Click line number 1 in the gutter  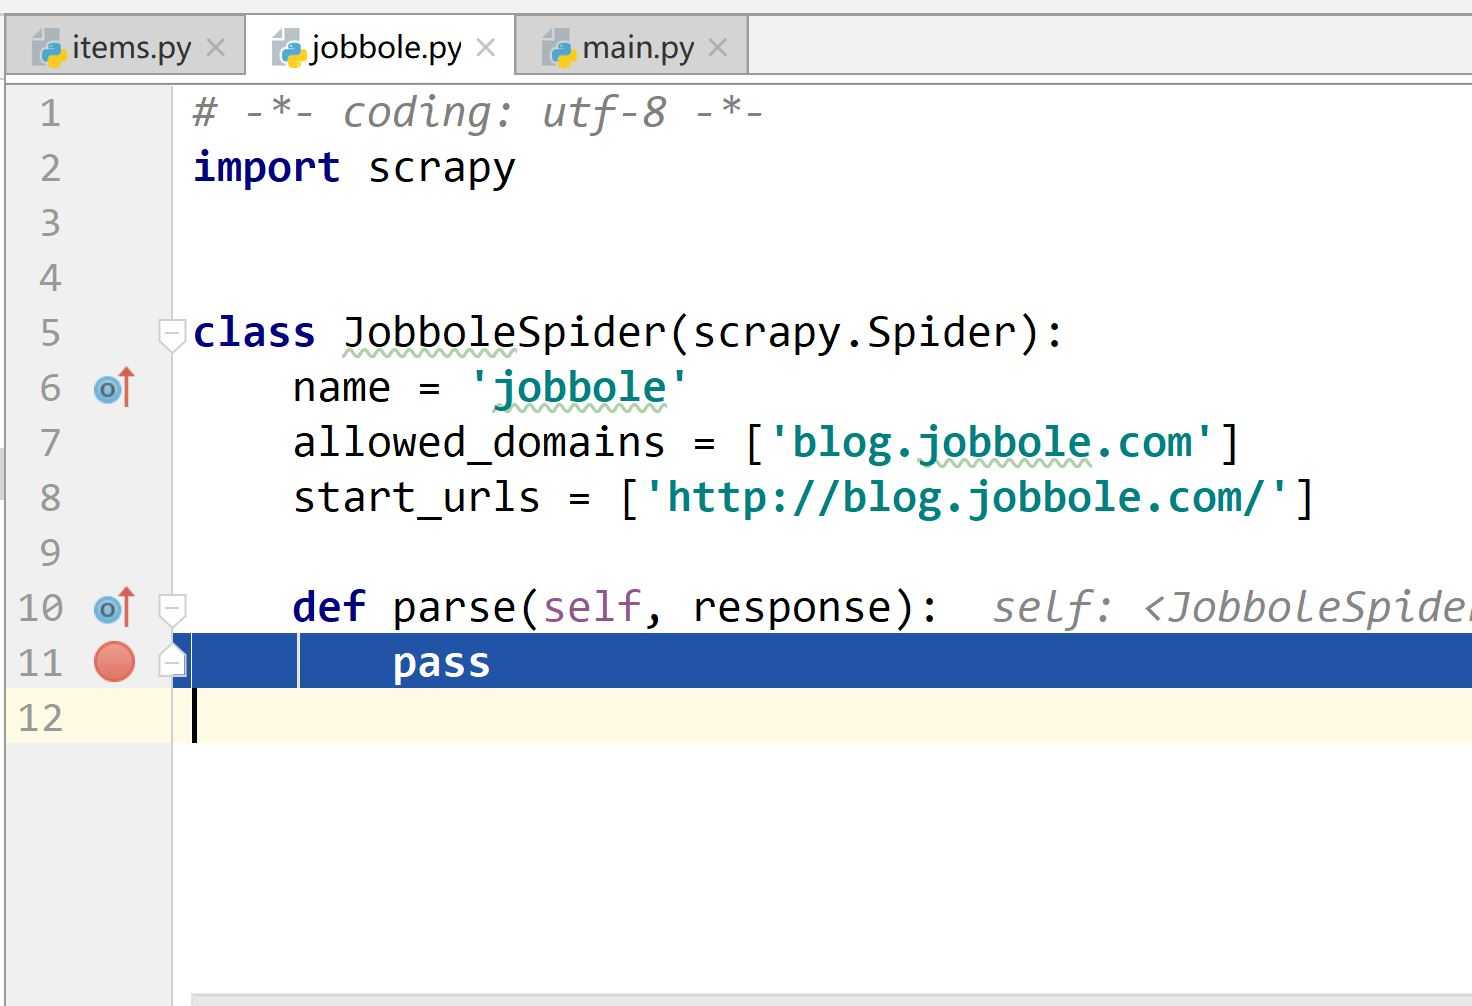click(50, 113)
